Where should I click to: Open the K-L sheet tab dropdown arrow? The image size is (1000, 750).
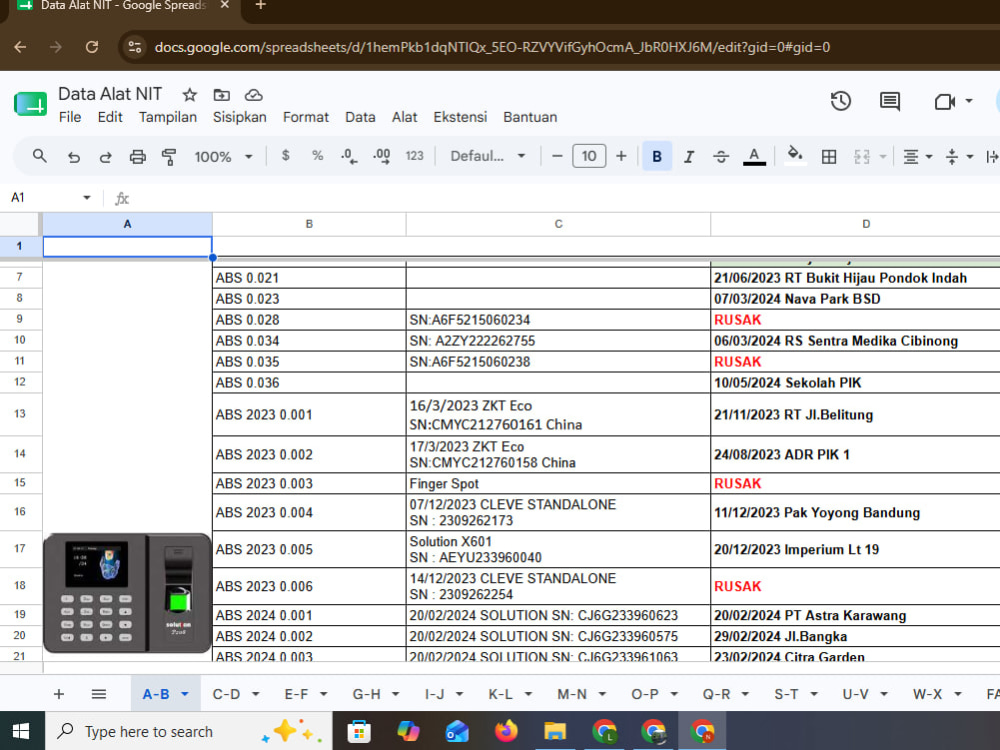(528, 695)
